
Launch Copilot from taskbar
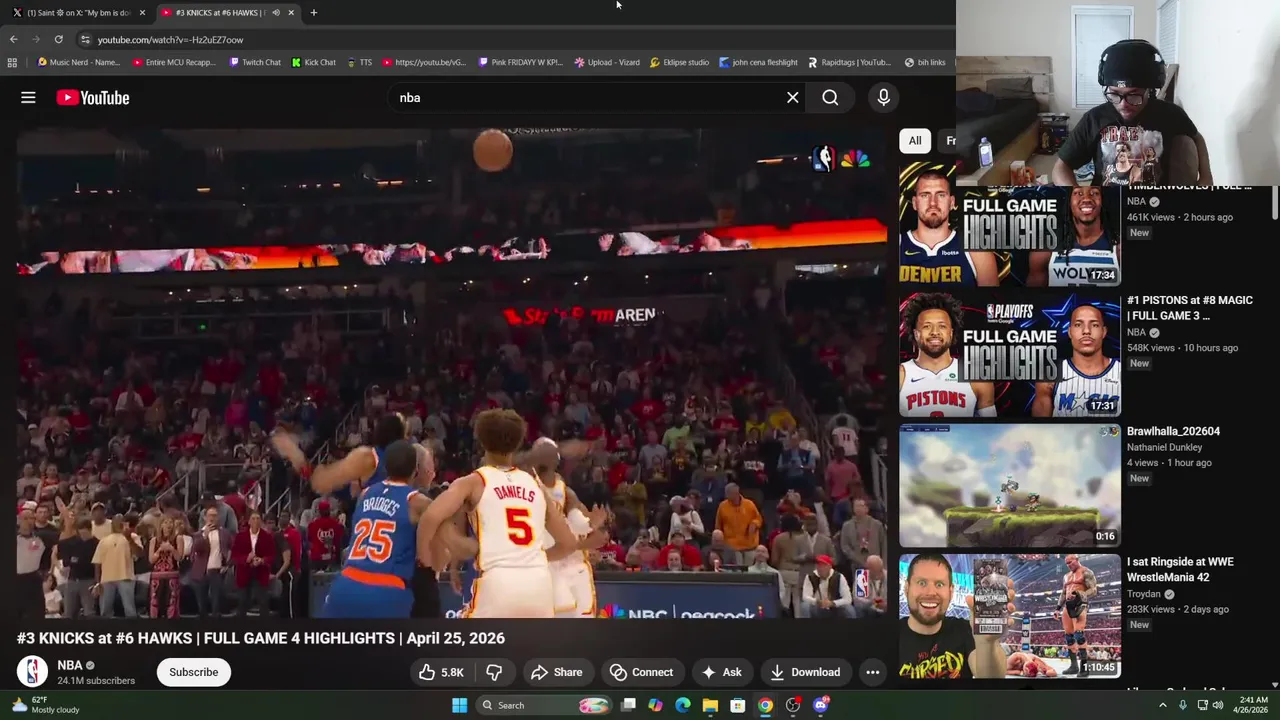655,705
